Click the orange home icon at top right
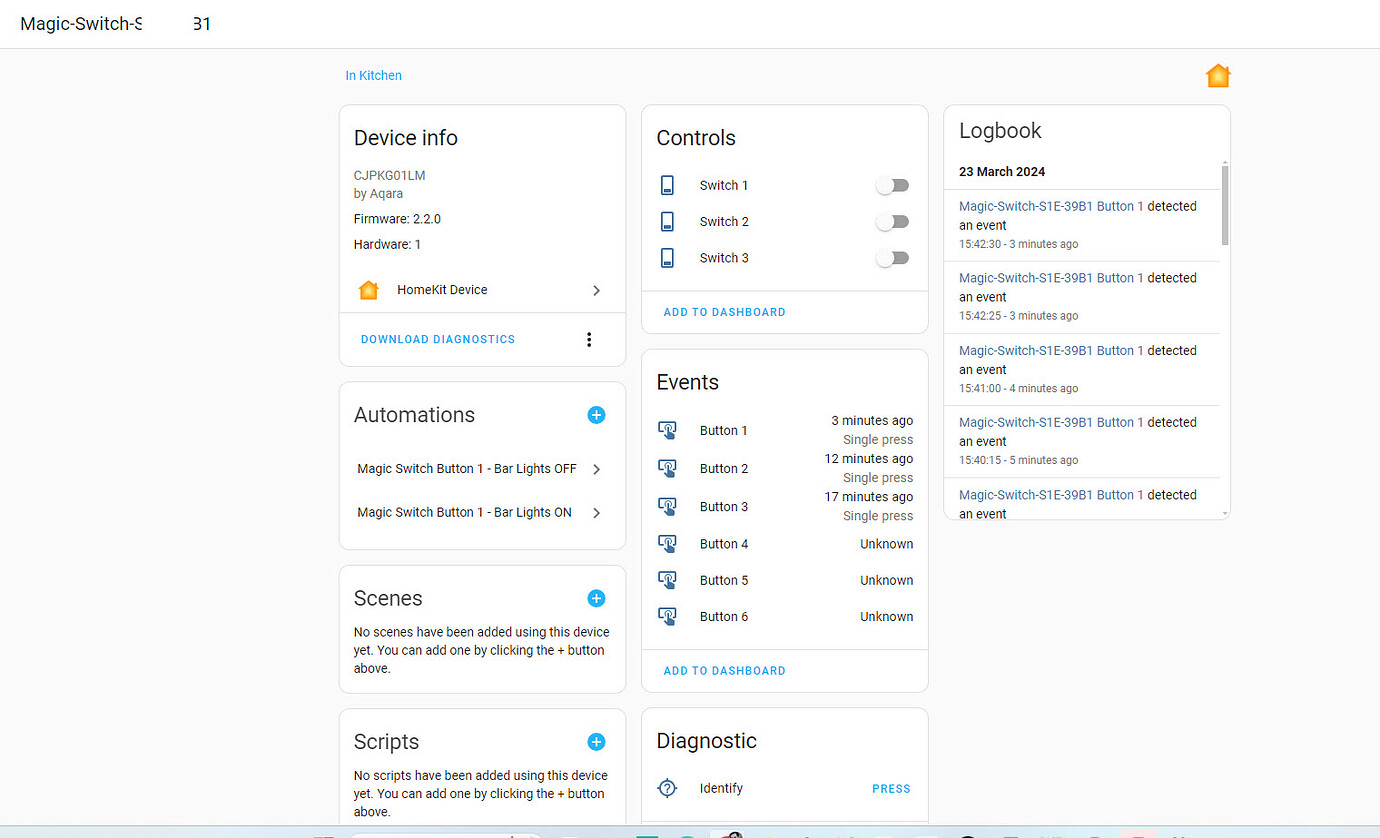The image size is (1380, 838). [x=1218, y=75]
